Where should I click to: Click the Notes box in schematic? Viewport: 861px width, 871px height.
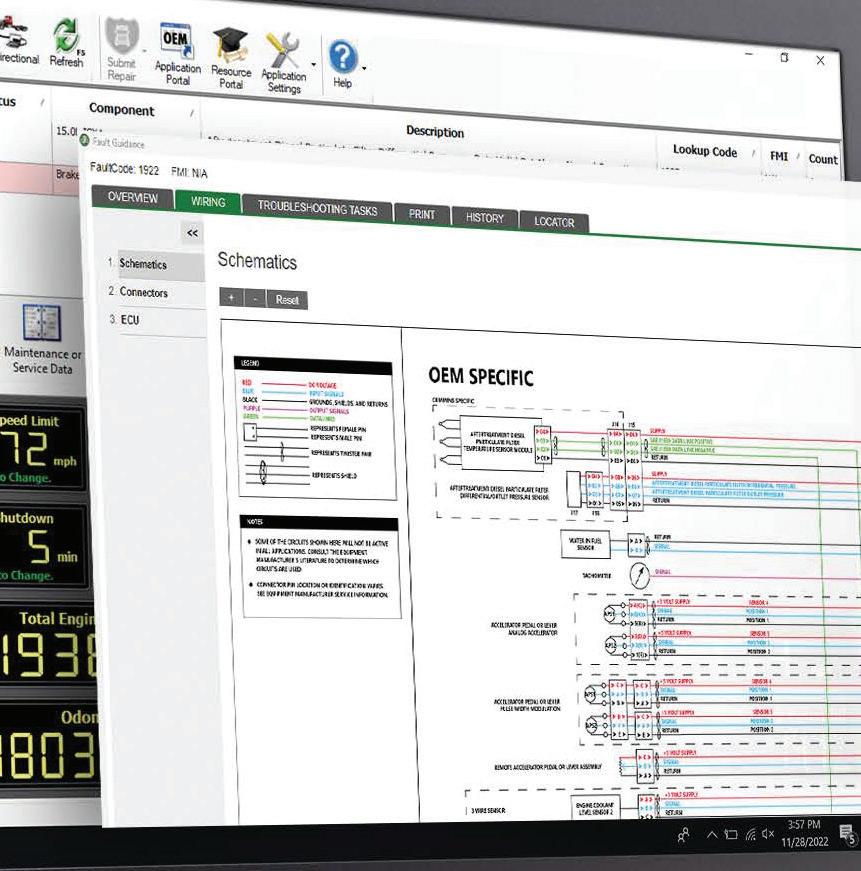pos(321,567)
